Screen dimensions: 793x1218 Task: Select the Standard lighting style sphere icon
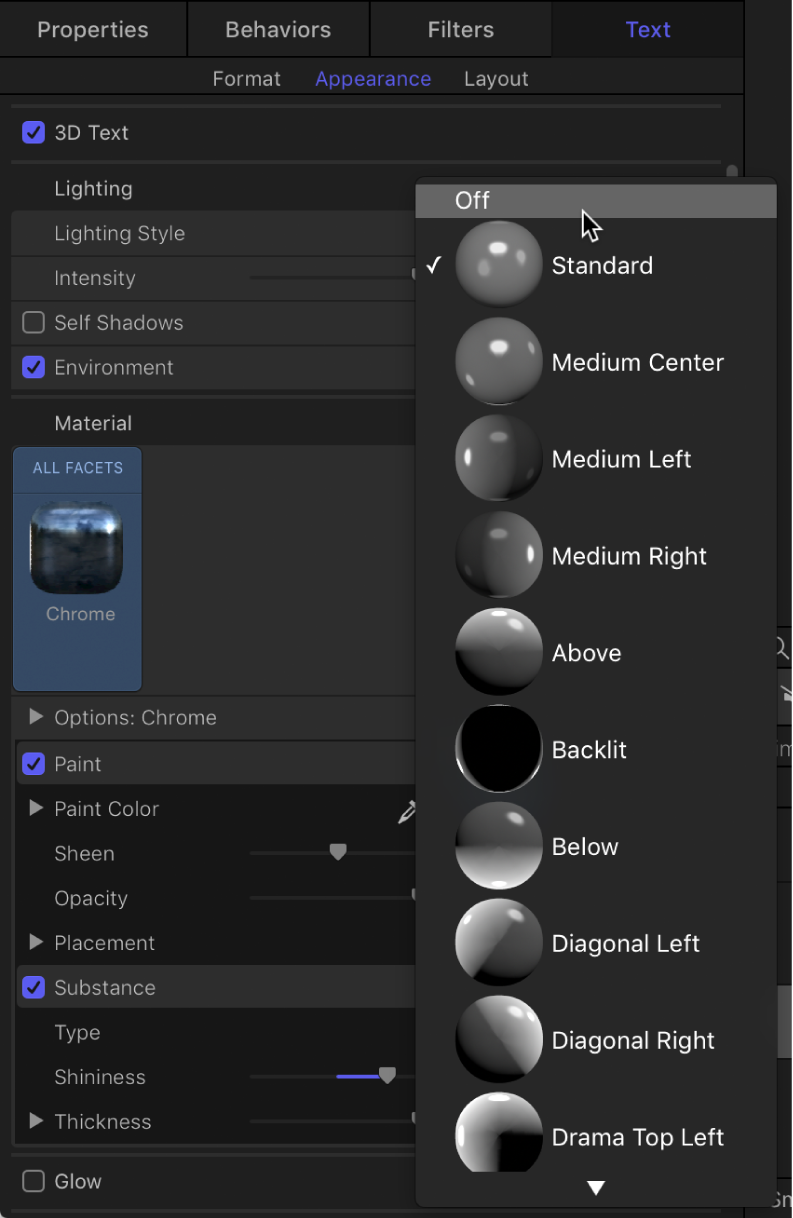tap(498, 264)
